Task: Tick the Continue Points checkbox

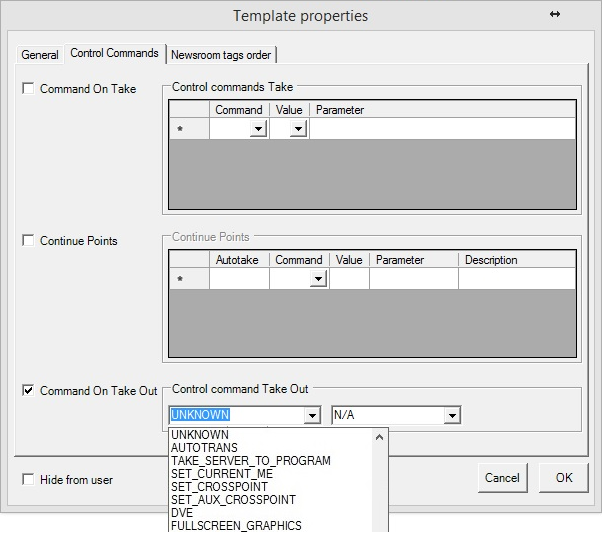Action: [x=28, y=241]
